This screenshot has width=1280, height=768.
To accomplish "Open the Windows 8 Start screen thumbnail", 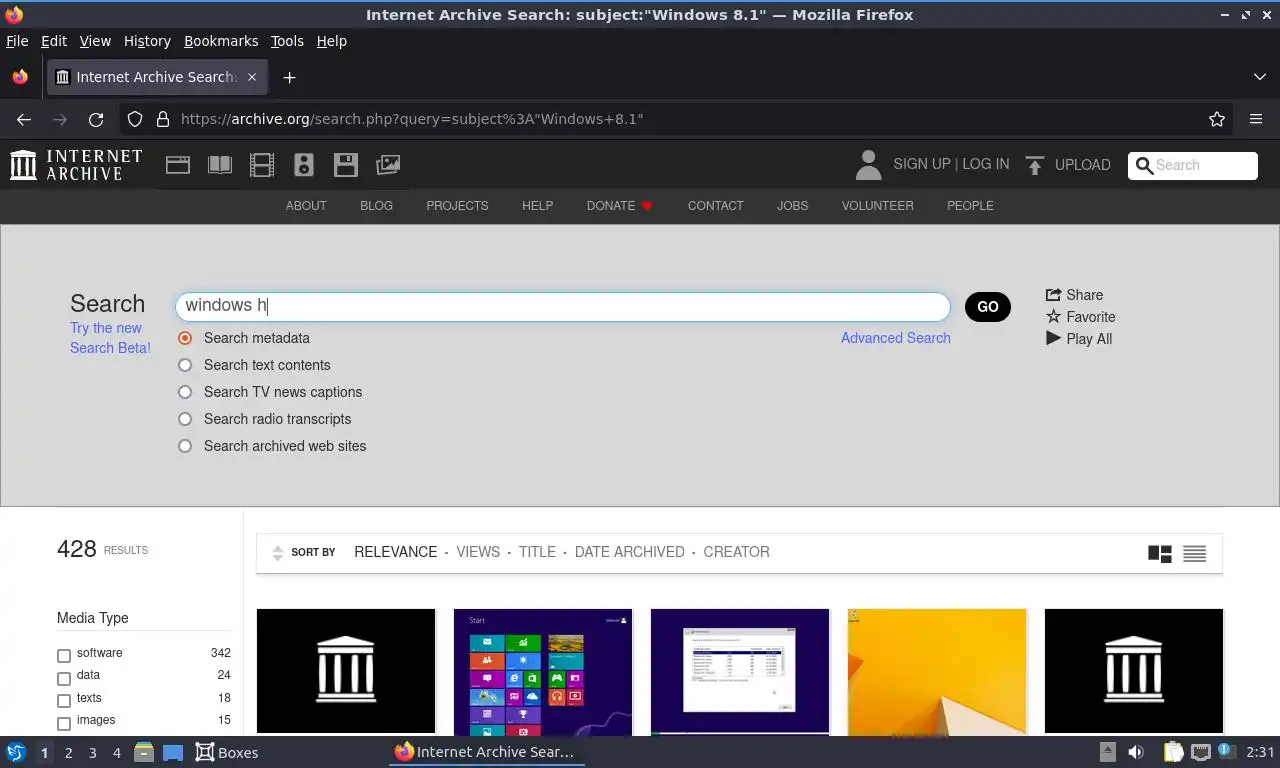I will 543,671.
